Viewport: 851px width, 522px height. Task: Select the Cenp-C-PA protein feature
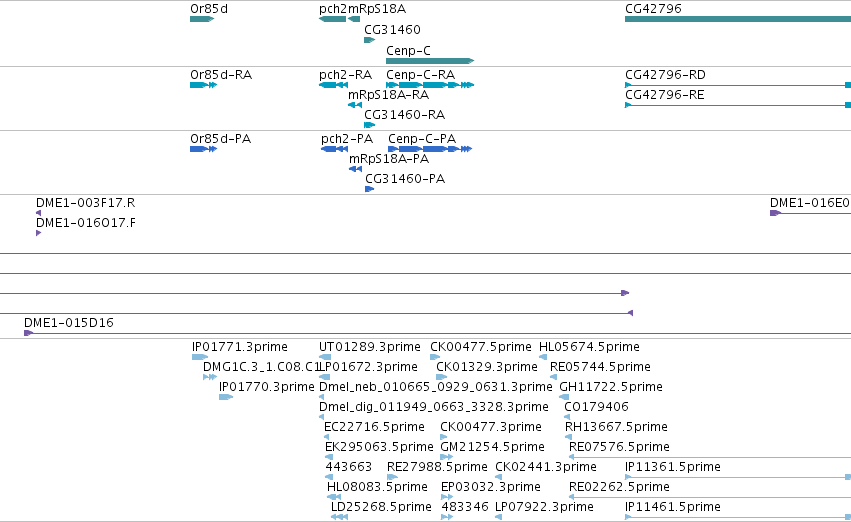coord(430,149)
